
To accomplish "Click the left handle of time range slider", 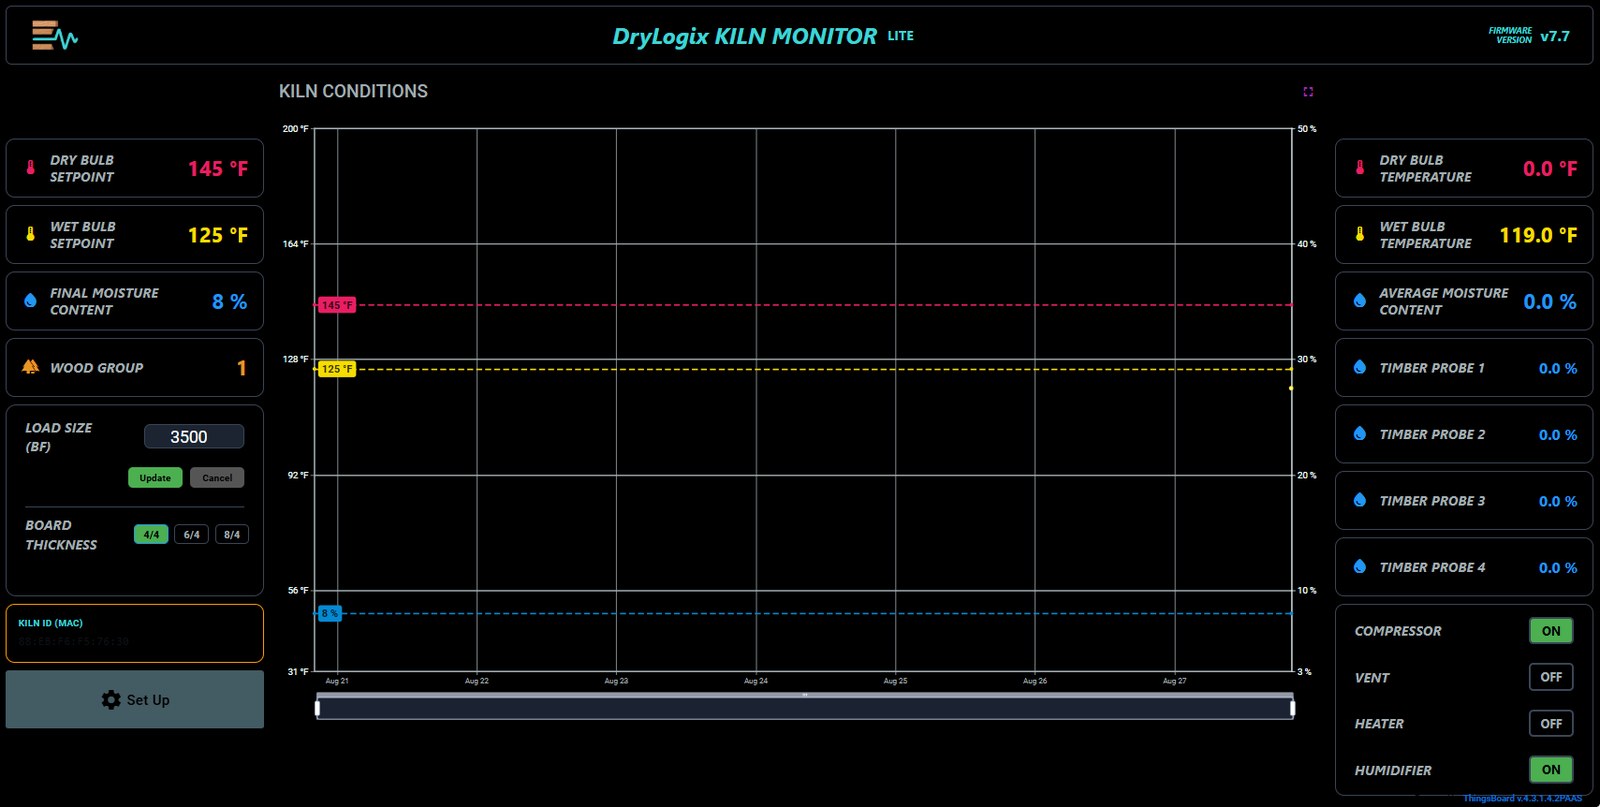I will [x=317, y=708].
